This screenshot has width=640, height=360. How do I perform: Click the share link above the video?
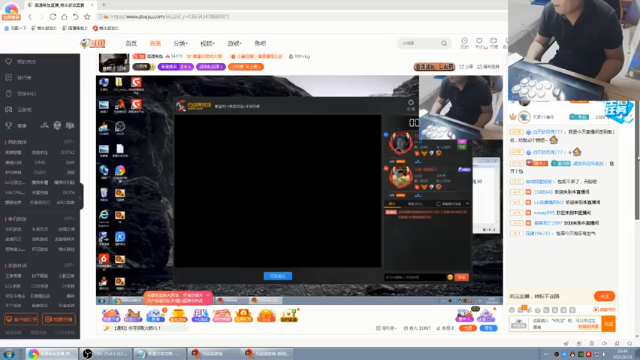click(466, 67)
